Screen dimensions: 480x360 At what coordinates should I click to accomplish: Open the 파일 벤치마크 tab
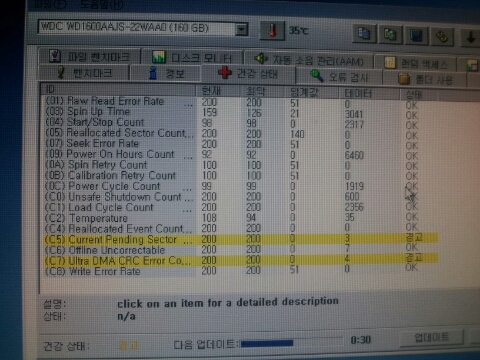click(89, 56)
